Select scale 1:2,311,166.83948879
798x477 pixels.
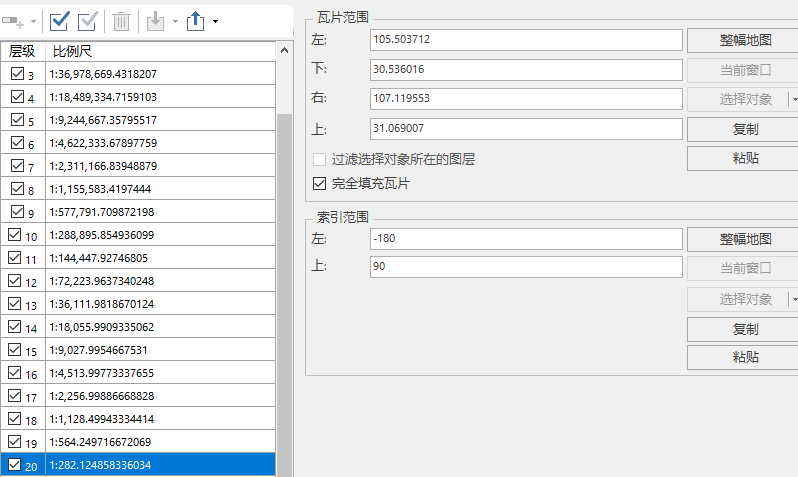tap(160, 165)
